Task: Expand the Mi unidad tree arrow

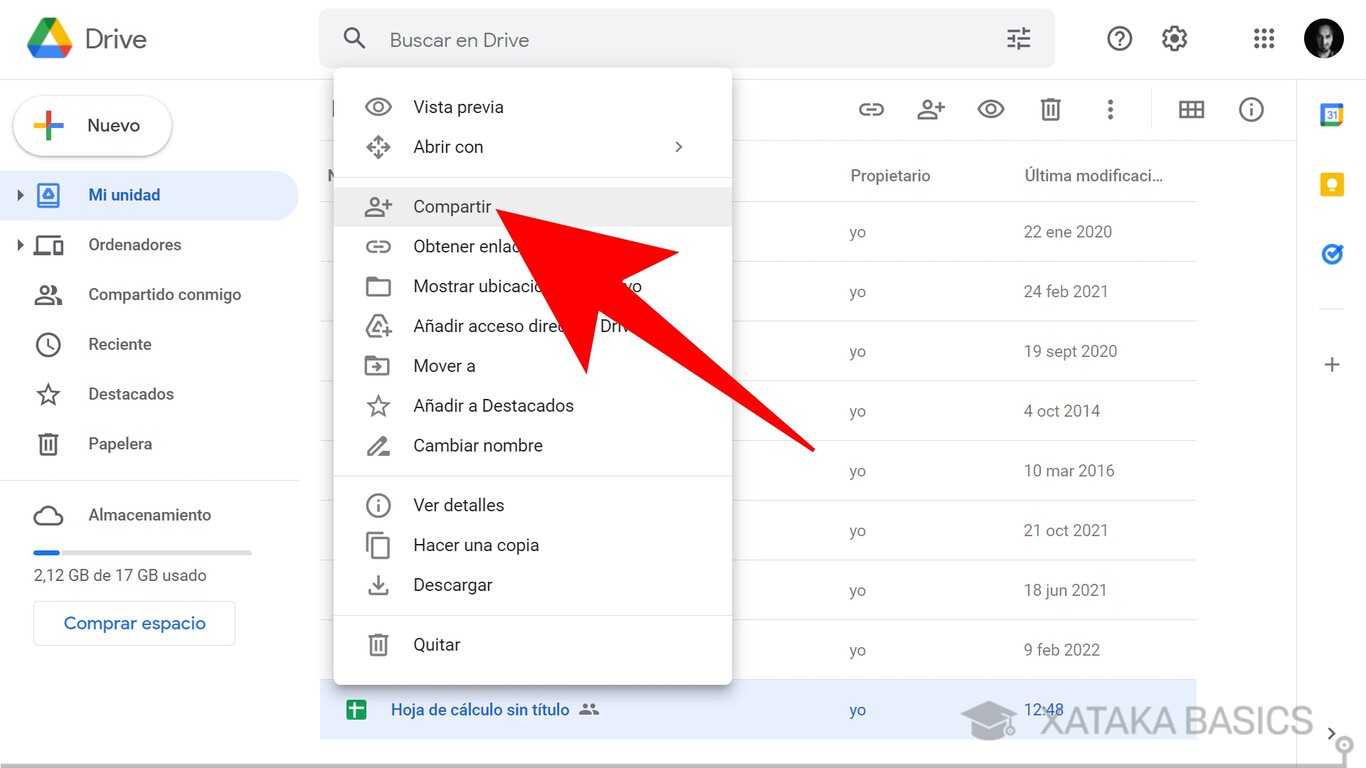Action: tap(20, 195)
